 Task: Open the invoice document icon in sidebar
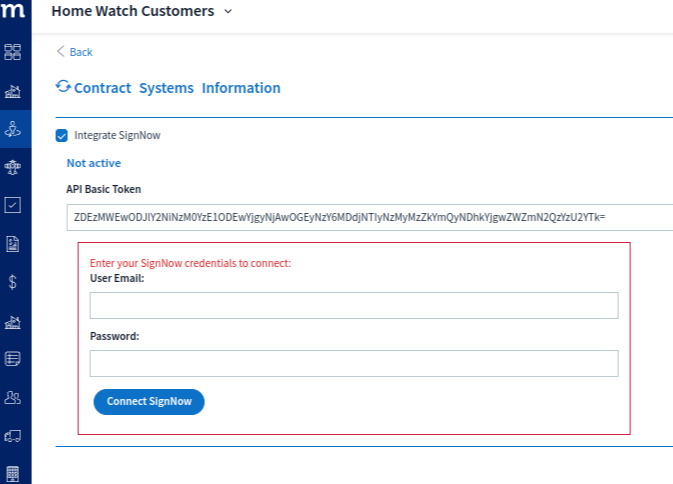pyautogui.click(x=12, y=244)
